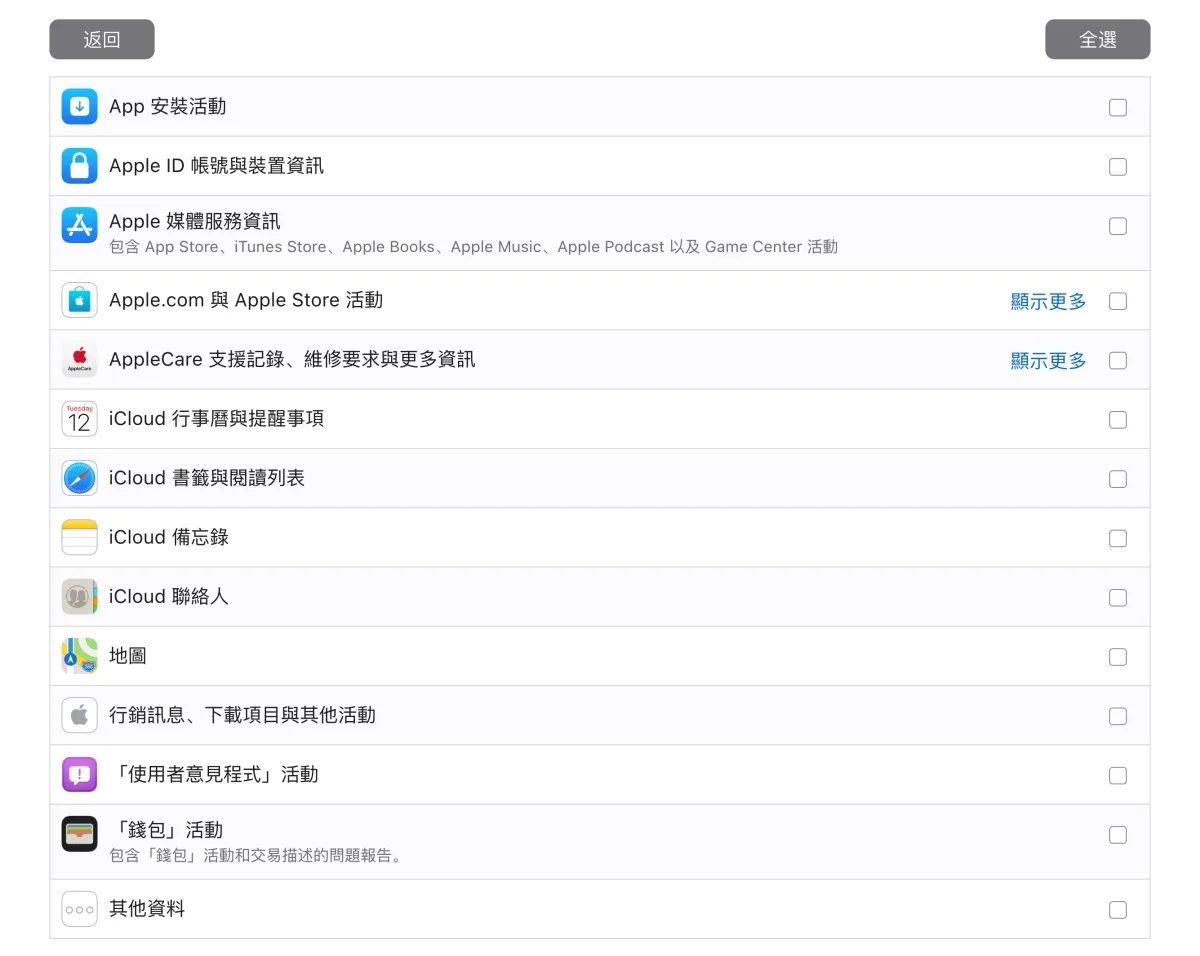Click the iCloud Notes icon
This screenshot has height=956, width=1200.
79,537
